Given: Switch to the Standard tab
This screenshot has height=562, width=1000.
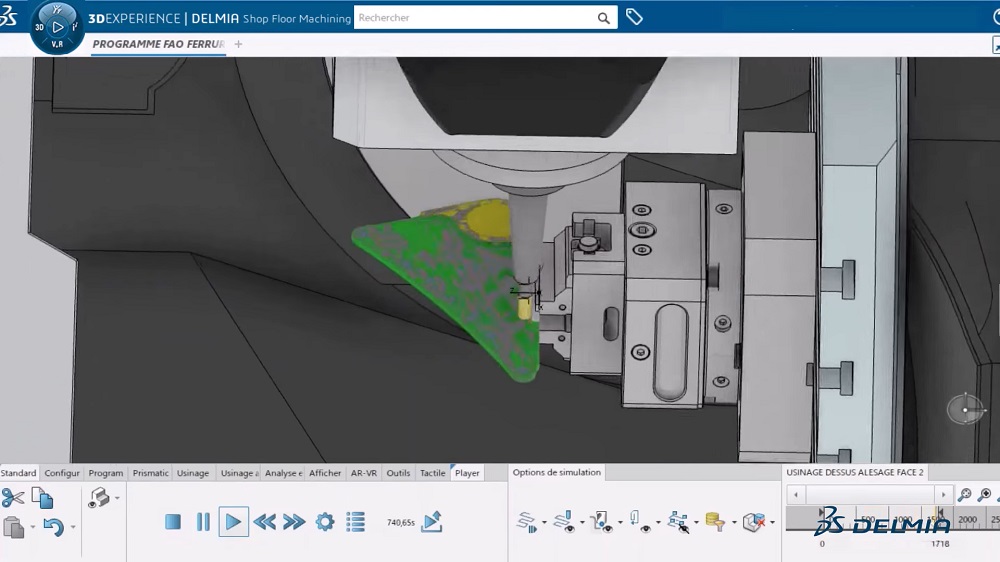Looking at the screenshot, I should point(18,473).
